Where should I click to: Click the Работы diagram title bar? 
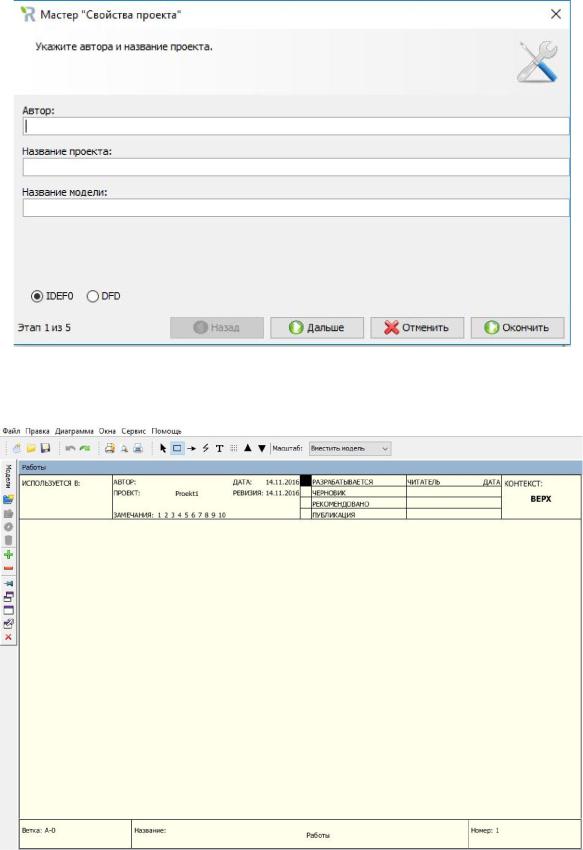pyautogui.click(x=300, y=467)
